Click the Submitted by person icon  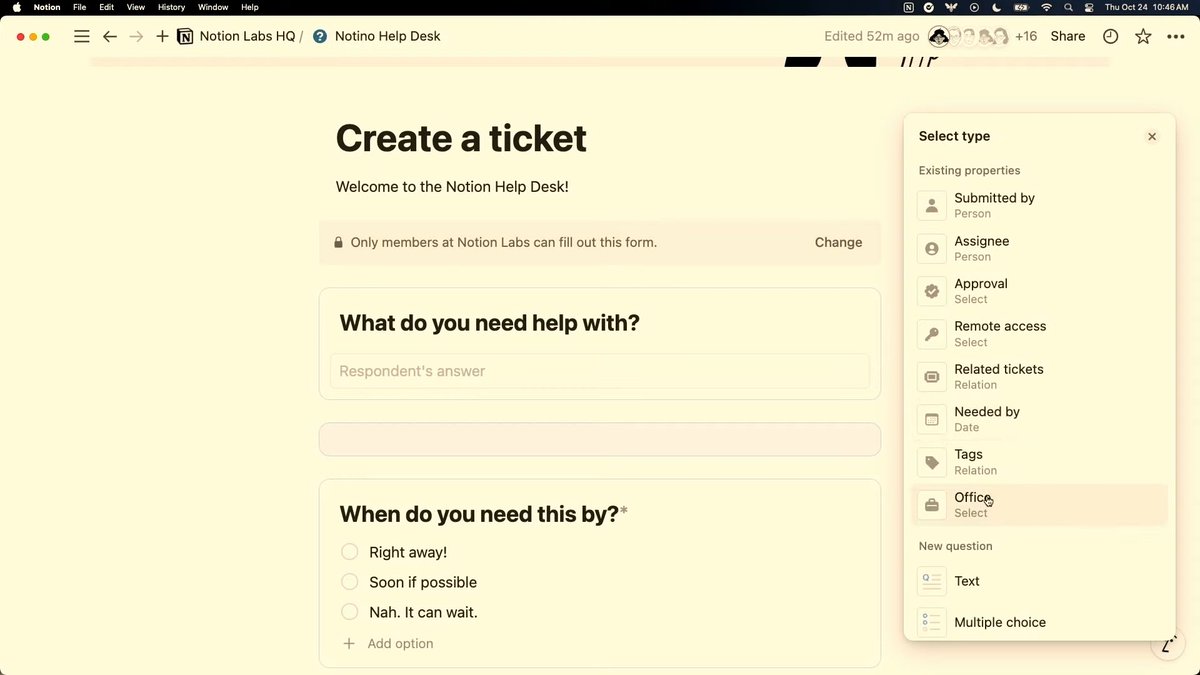click(932, 206)
